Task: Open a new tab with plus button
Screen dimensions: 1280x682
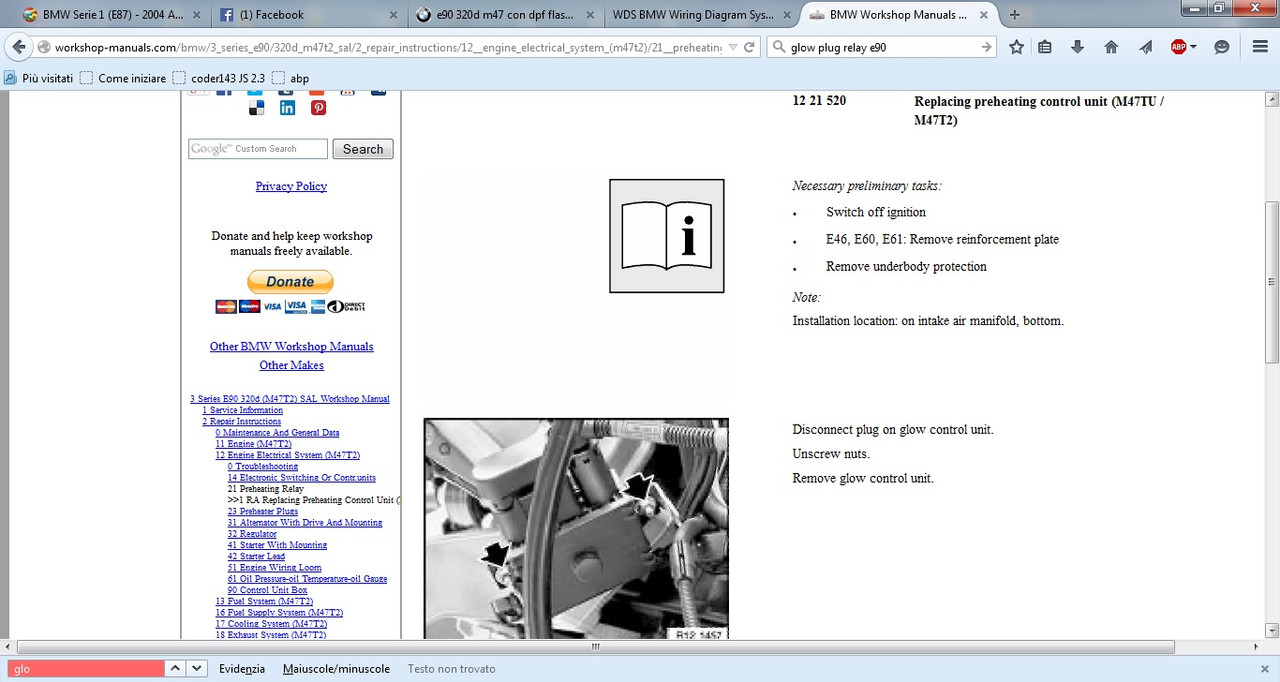Action: 1015,15
